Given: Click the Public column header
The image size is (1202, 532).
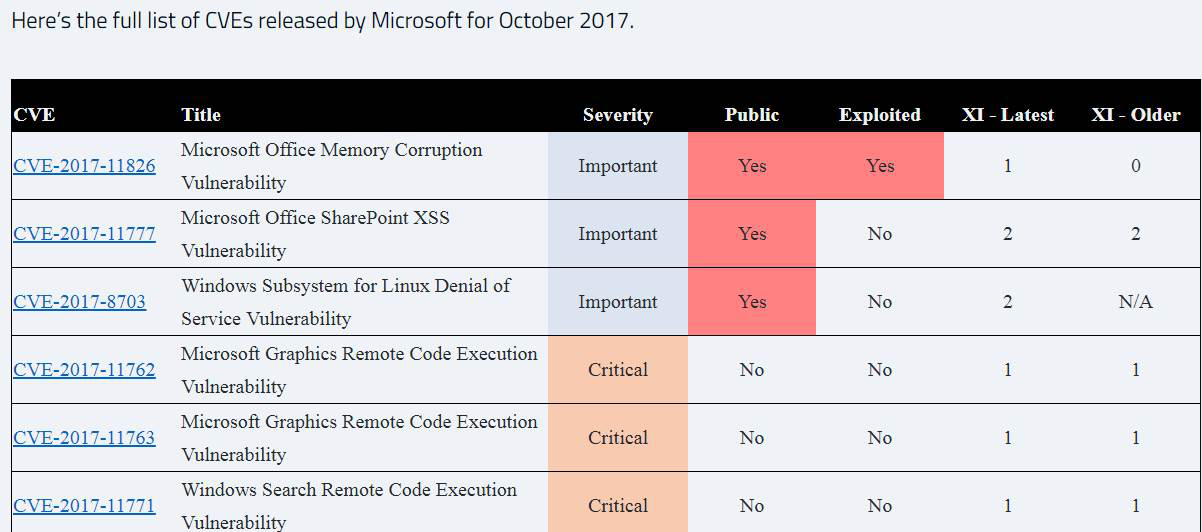Looking at the screenshot, I should [x=751, y=115].
